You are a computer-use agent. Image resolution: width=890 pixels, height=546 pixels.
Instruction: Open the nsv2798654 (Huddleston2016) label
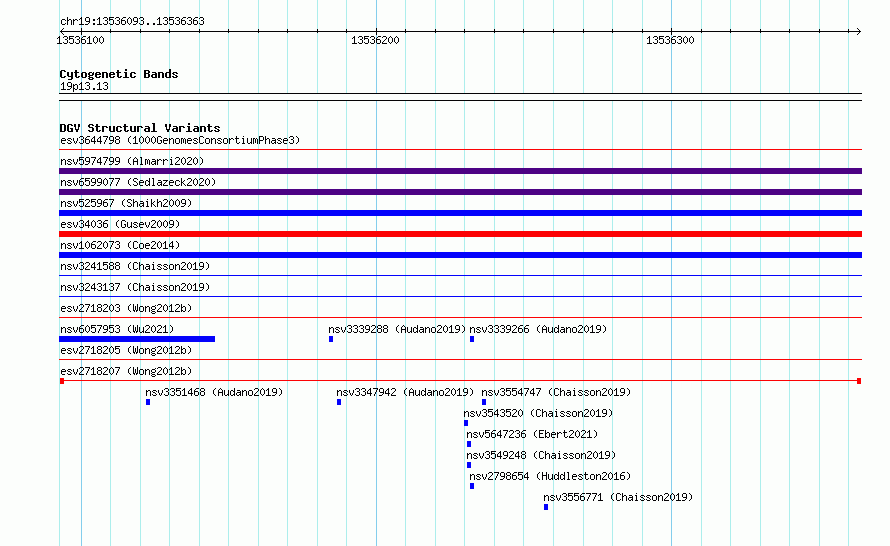click(550, 476)
